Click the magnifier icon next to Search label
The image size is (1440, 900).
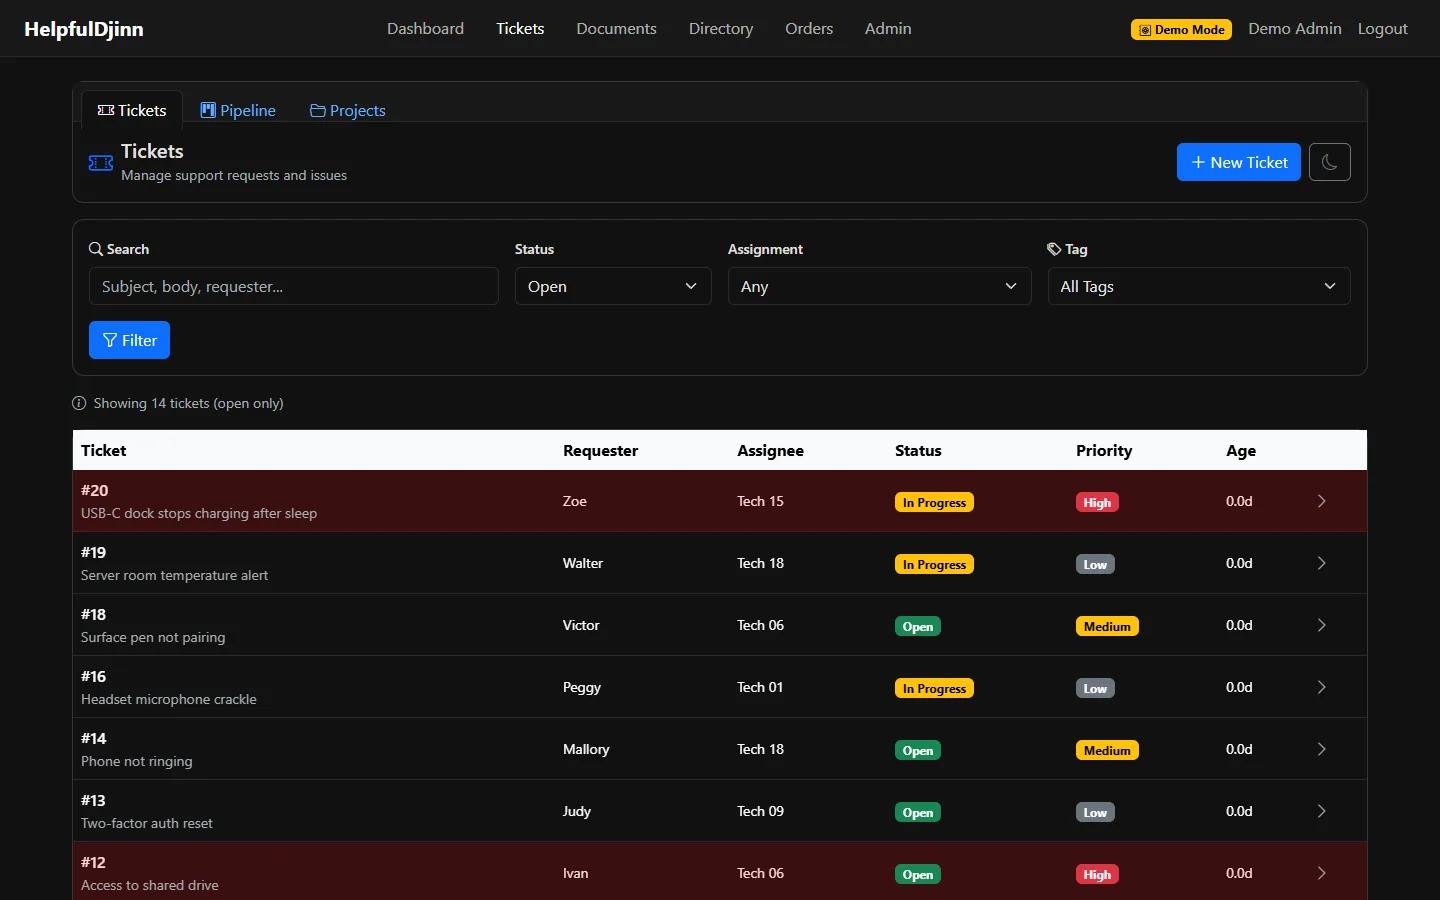[96, 249]
